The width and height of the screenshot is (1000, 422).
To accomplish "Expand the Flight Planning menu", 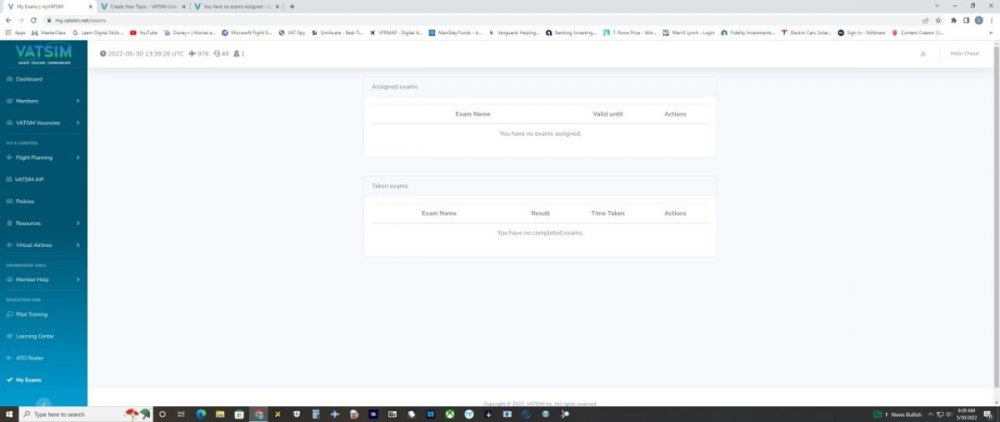I will point(43,157).
